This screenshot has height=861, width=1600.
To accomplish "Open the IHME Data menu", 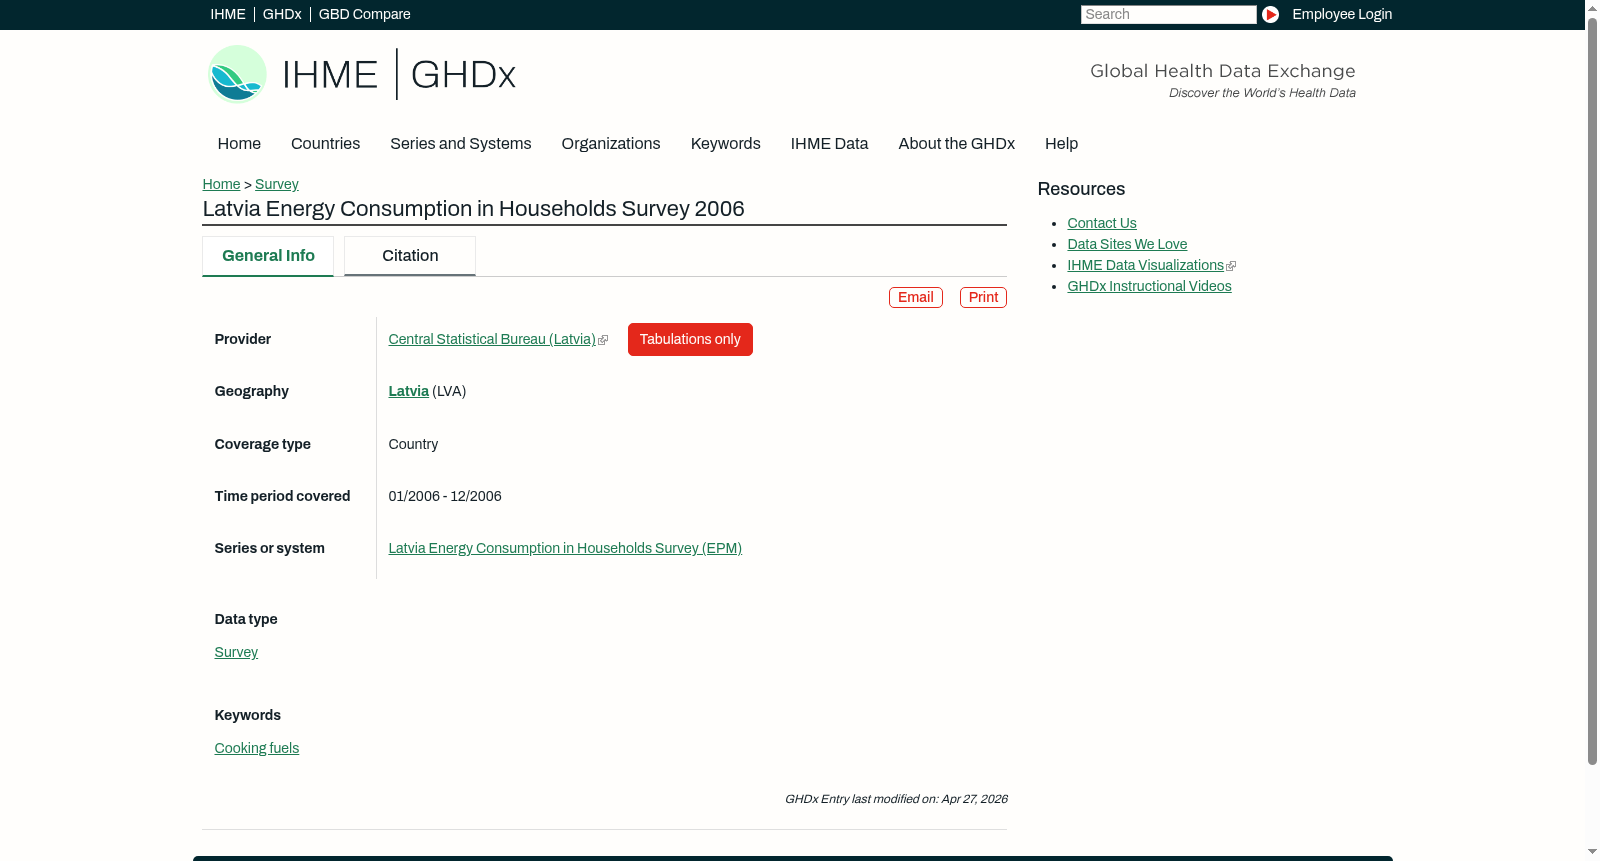I will [x=829, y=144].
